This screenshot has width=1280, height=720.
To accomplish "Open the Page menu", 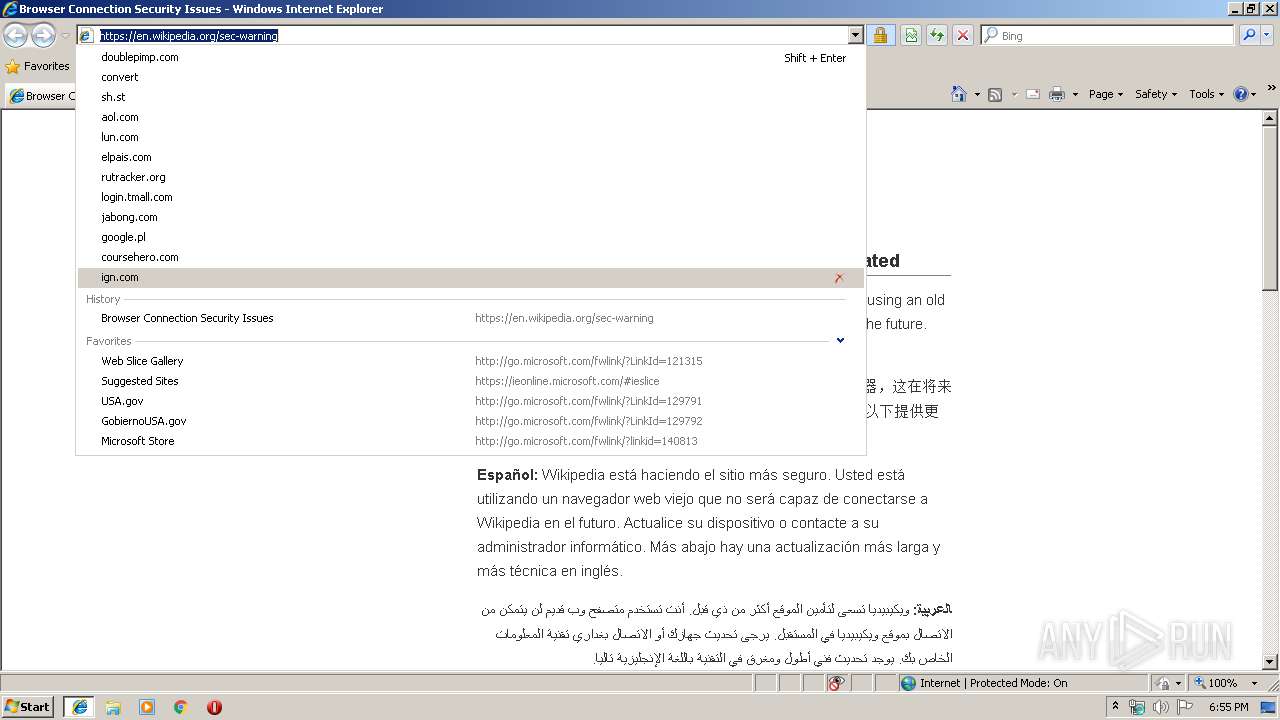I will 1106,94.
